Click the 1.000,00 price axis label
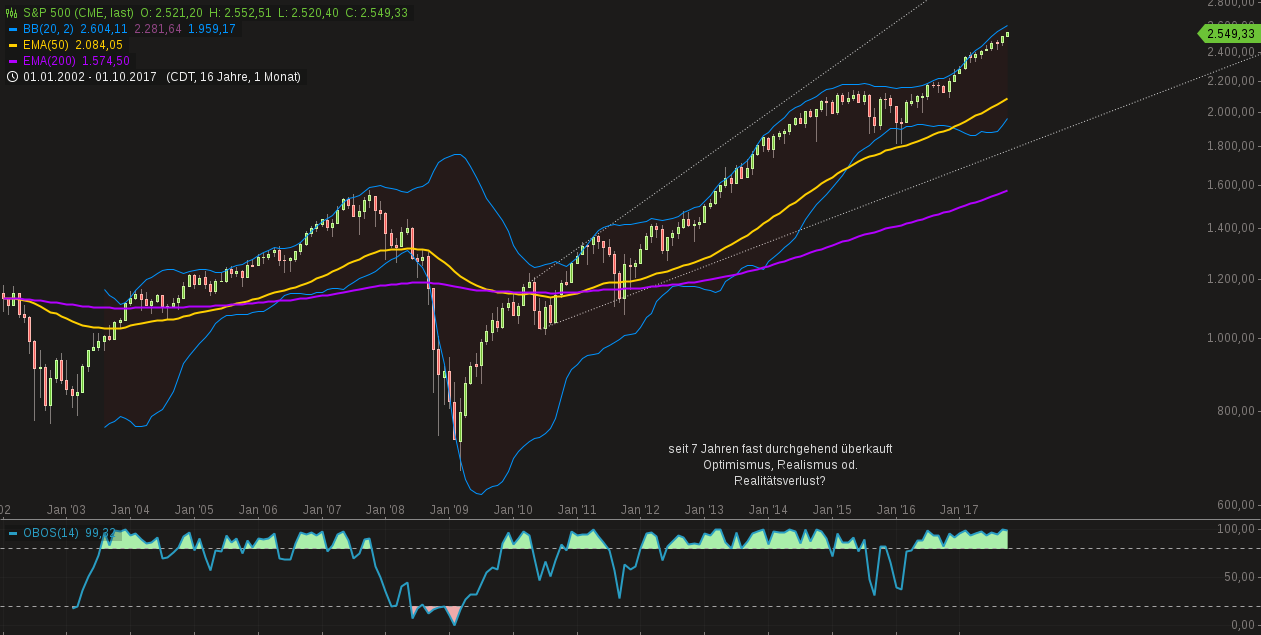Screen dimensions: 1261x635 pos(1231,338)
